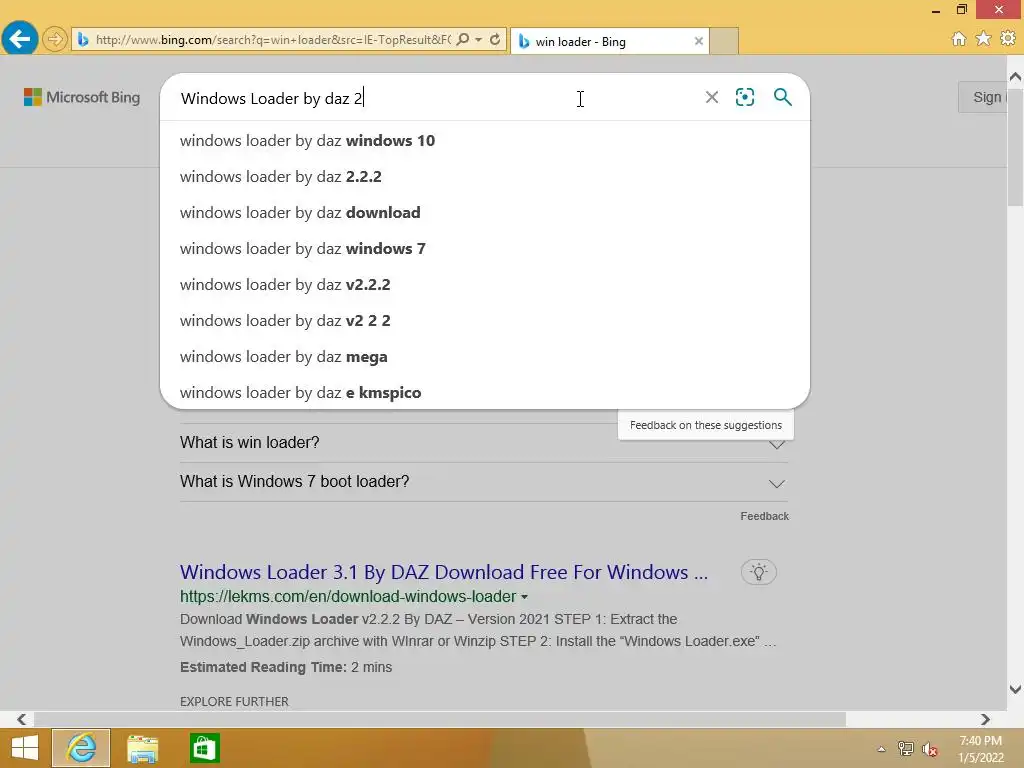Select suggestion 'windows loader by daz windows 7'
The height and width of the screenshot is (768, 1024).
pyautogui.click(x=485, y=248)
